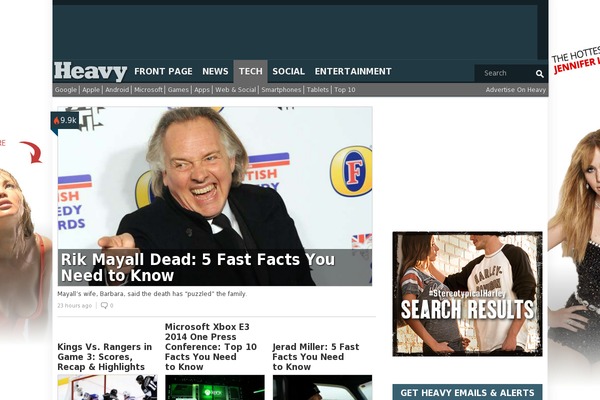Click the 9.9k flame popularity badge
The width and height of the screenshot is (600, 400).
(65, 121)
